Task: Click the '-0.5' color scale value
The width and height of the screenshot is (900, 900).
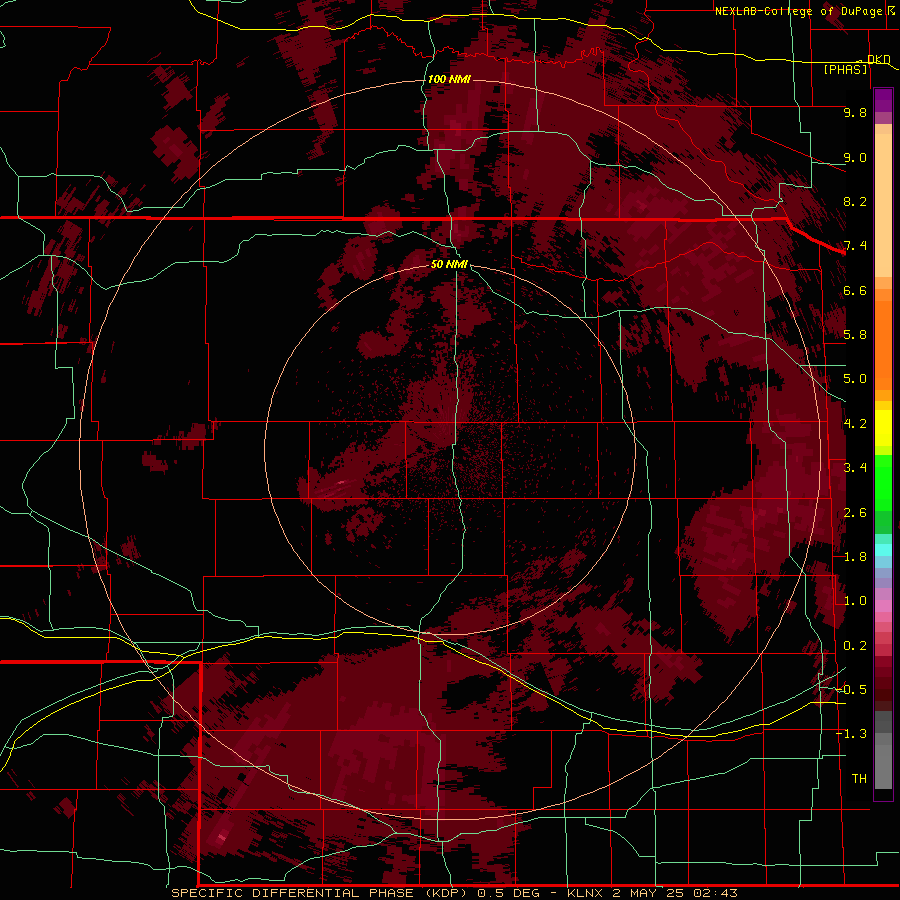Action: (x=852, y=690)
